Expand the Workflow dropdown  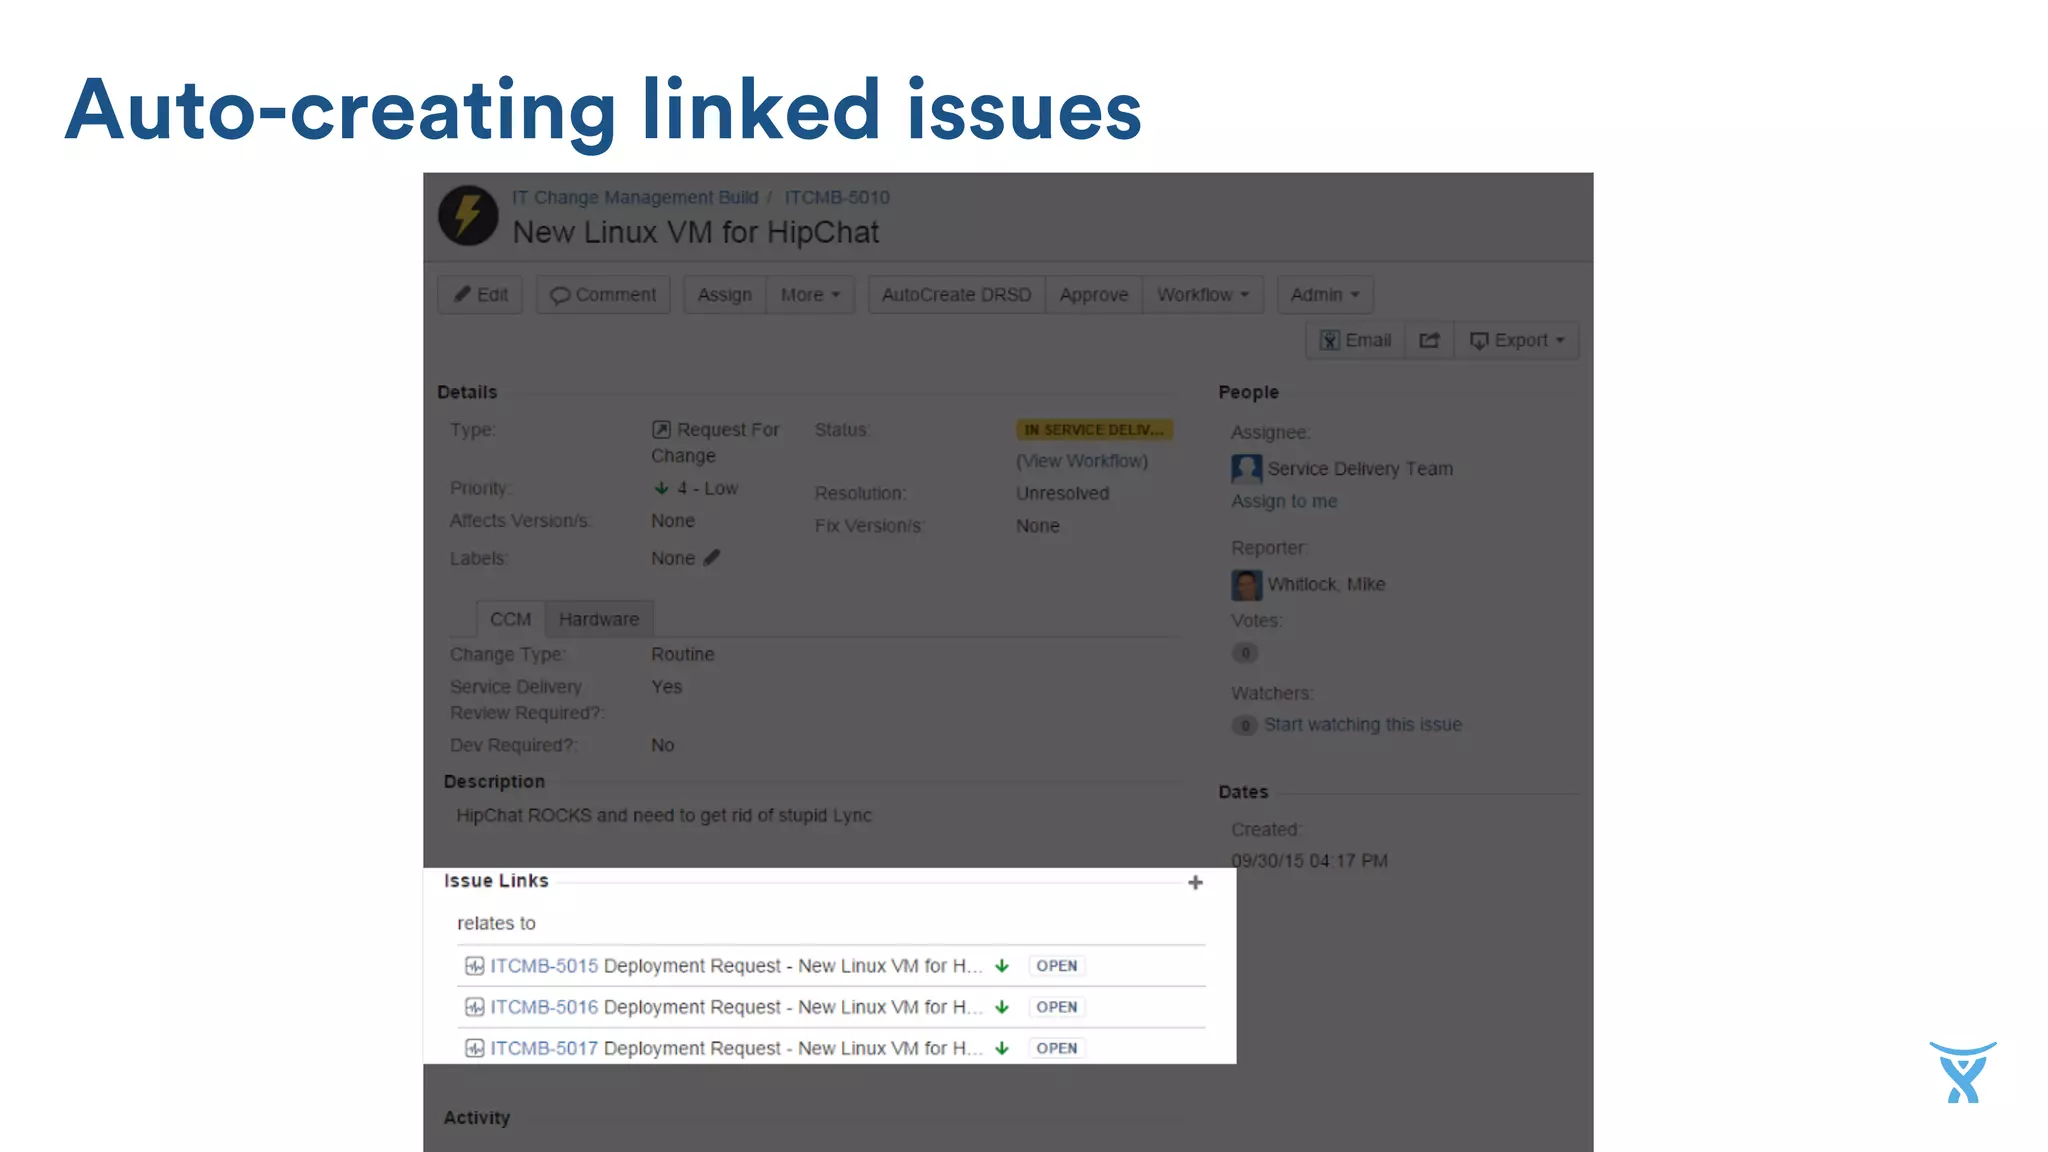[x=1203, y=295]
